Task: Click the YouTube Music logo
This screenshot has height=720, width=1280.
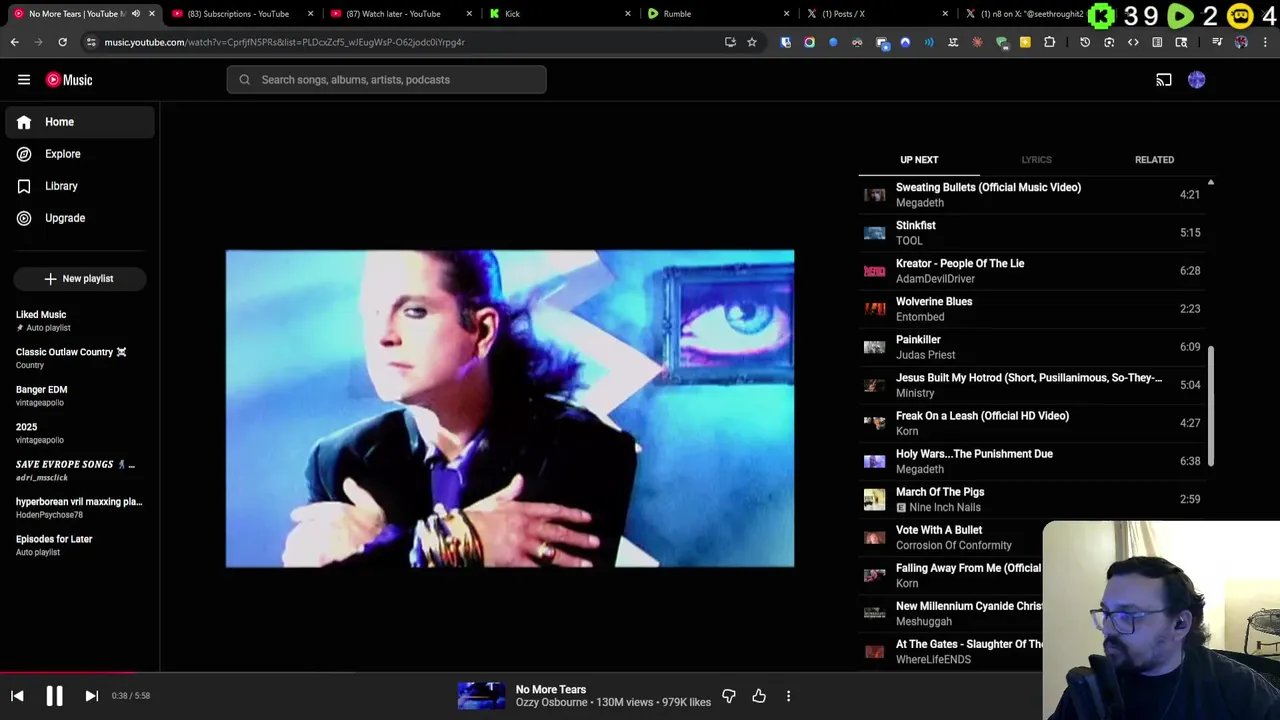Action: (69, 80)
